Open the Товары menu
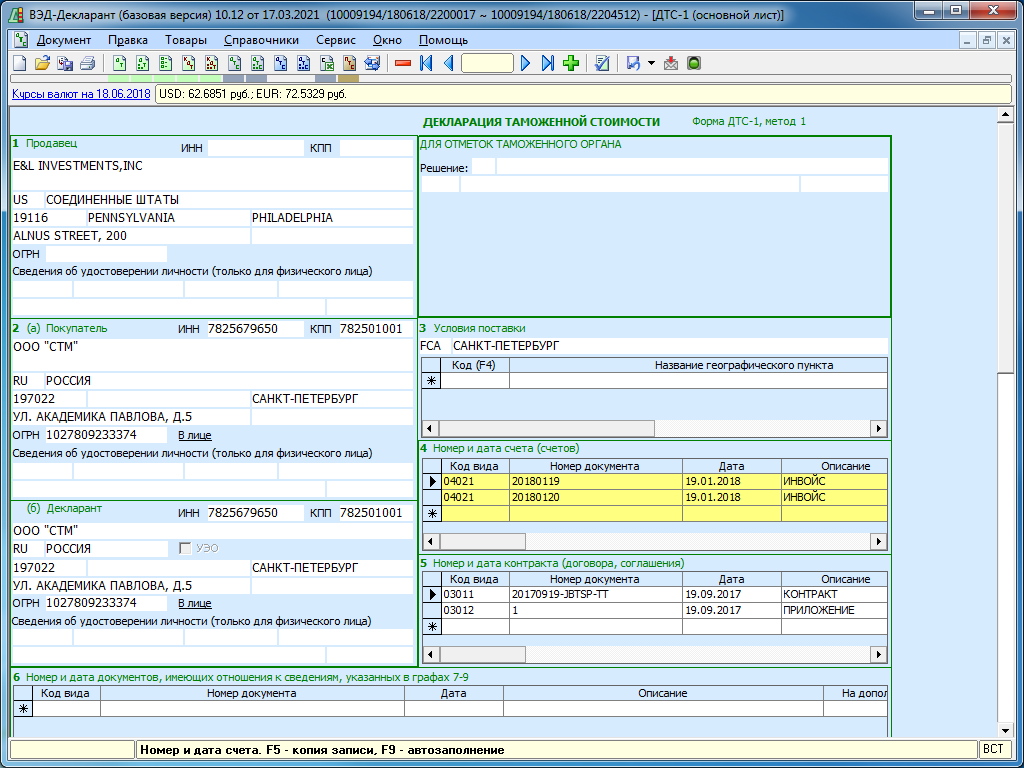The image size is (1024, 768). click(x=187, y=40)
